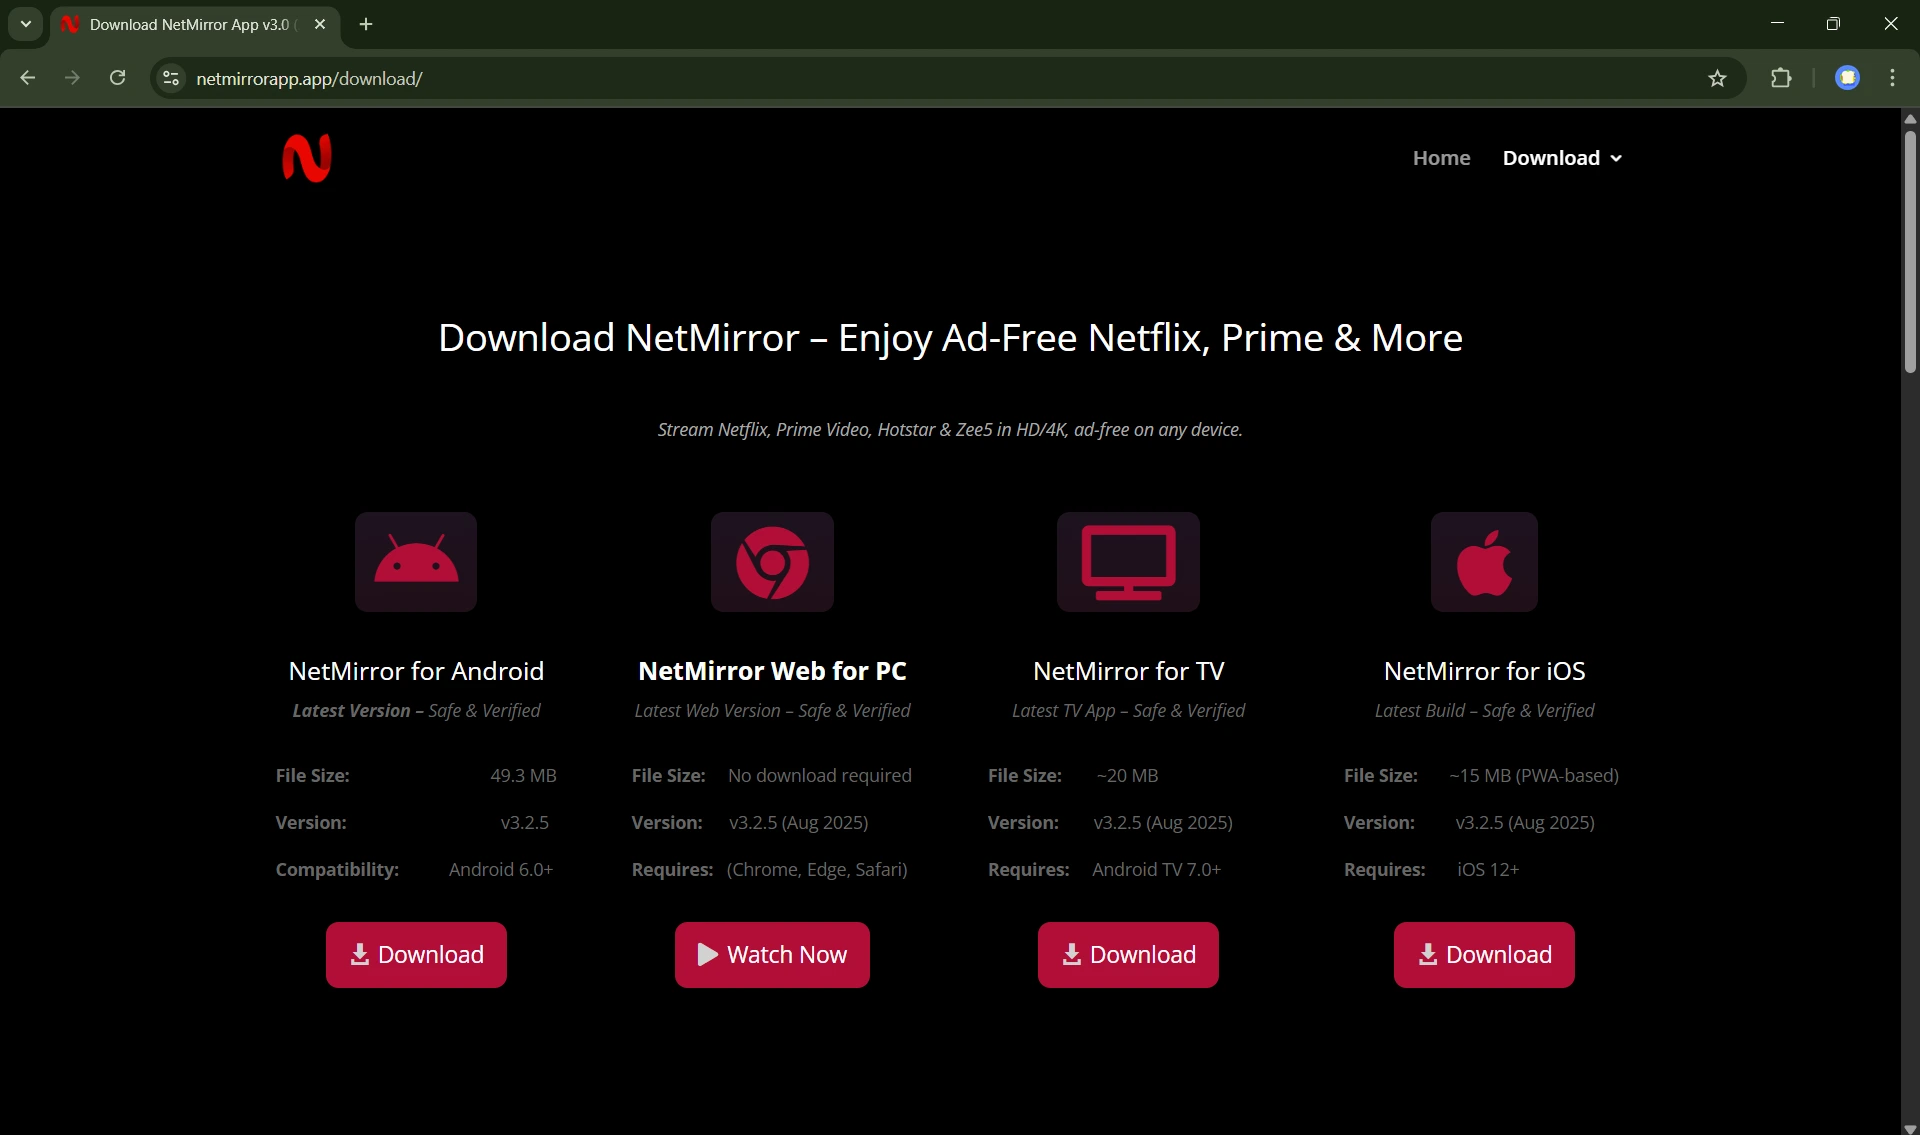Open site information icon in address bar
The height and width of the screenshot is (1135, 1920).
pyautogui.click(x=171, y=78)
